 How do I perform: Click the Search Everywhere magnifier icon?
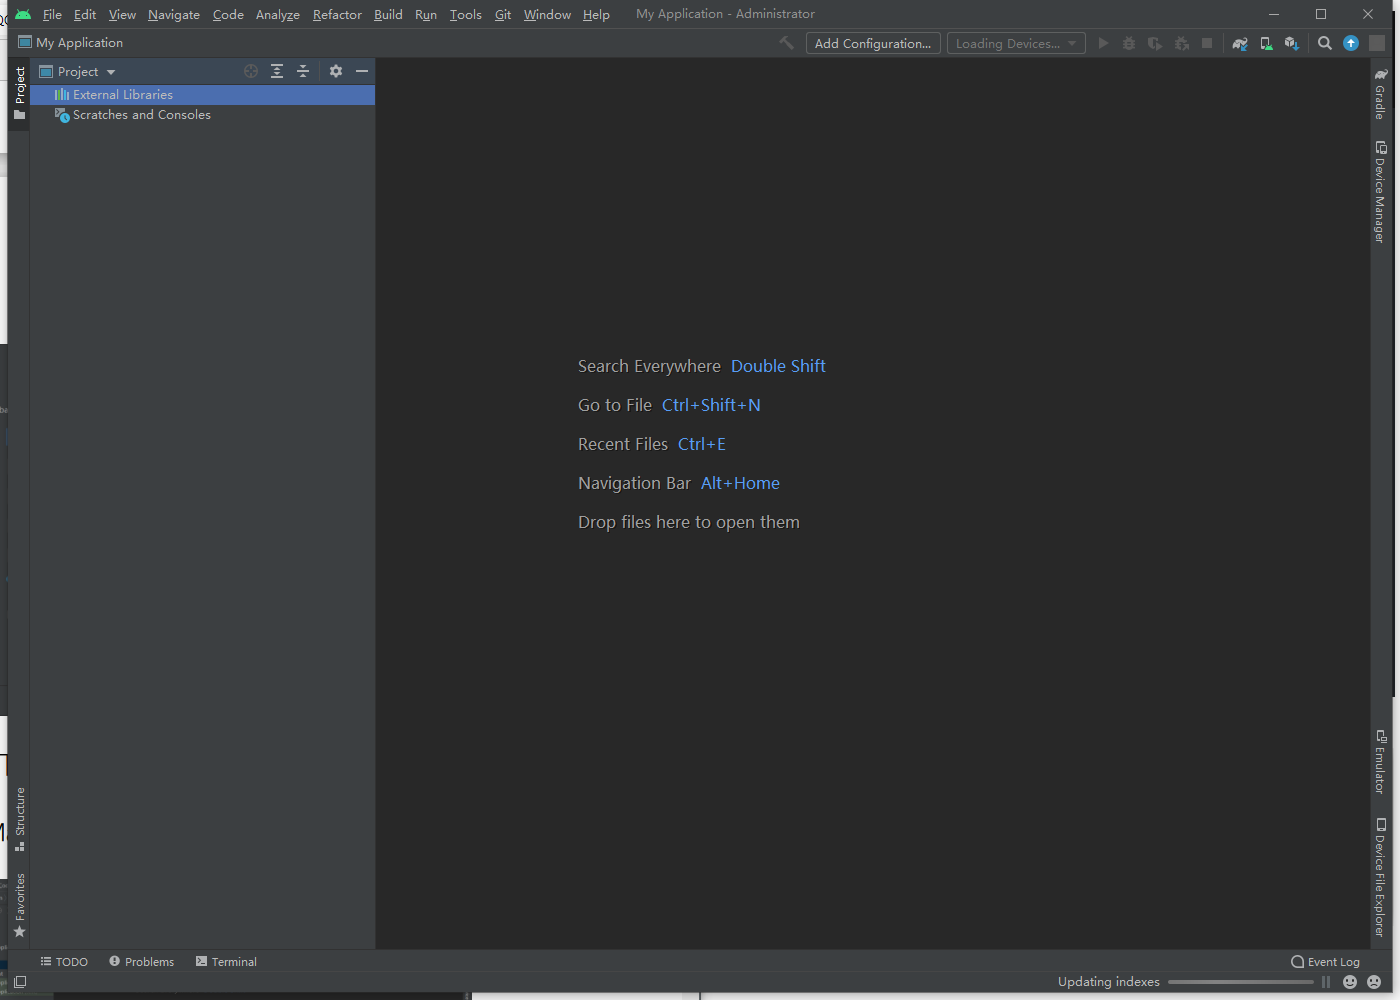tap(1325, 44)
